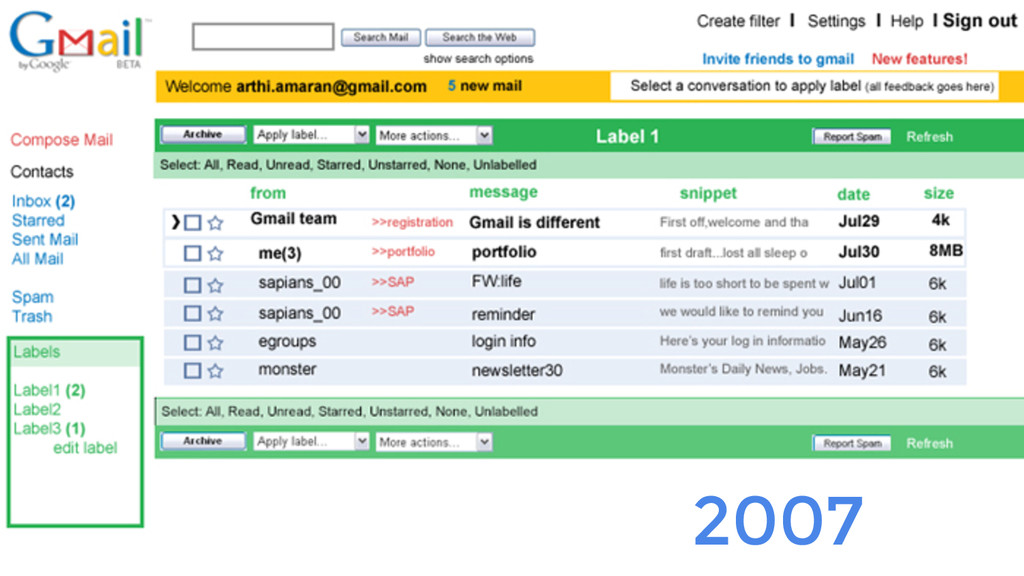Viewport: 1024px width, 576px height.
Task: Click the >>portfolio label tag
Action: coord(403,252)
